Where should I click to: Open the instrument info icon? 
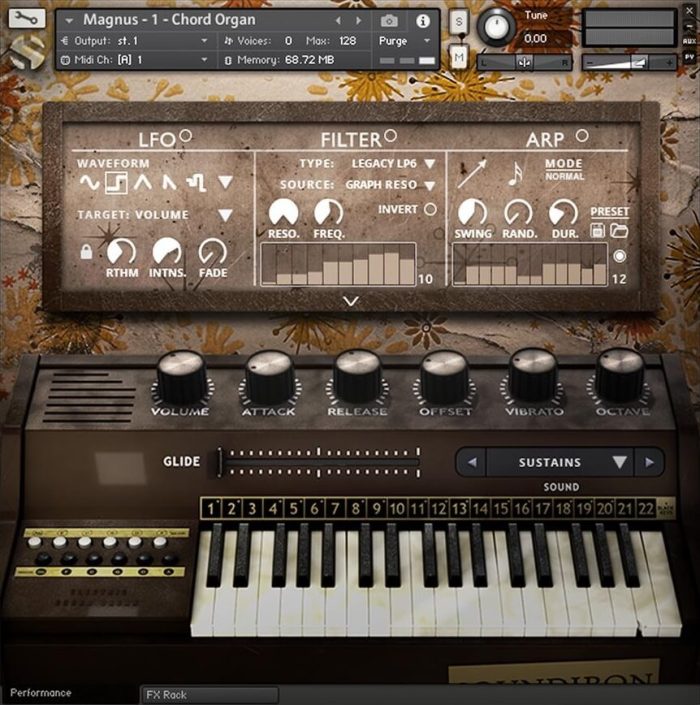click(x=422, y=21)
